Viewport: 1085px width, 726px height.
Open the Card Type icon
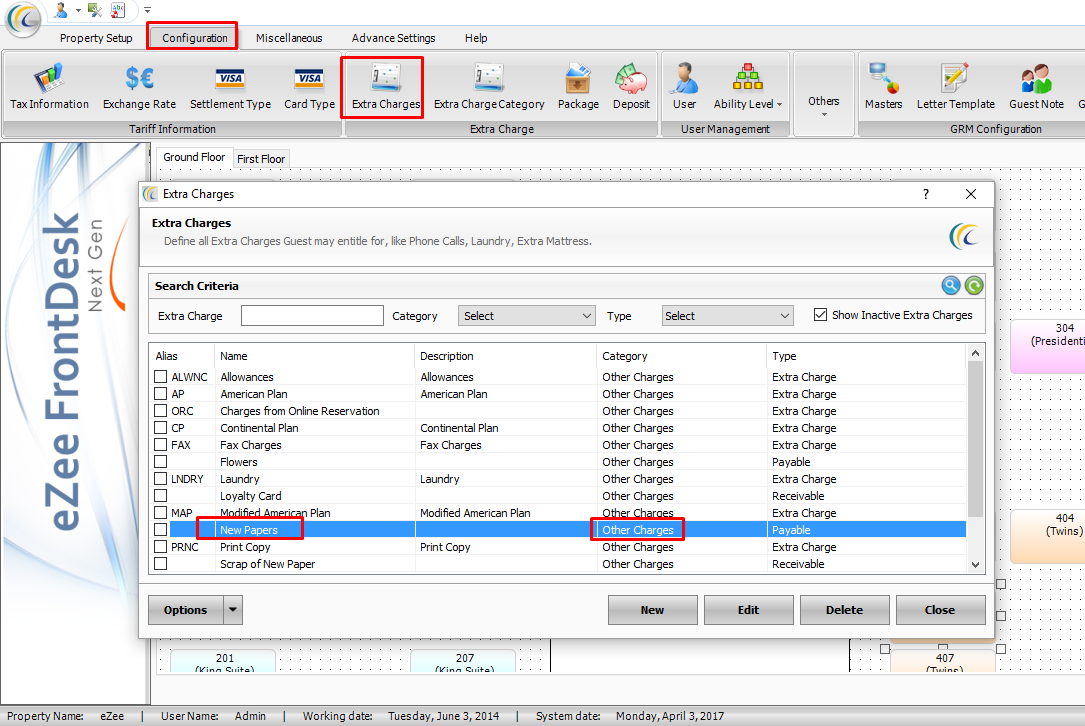(309, 87)
